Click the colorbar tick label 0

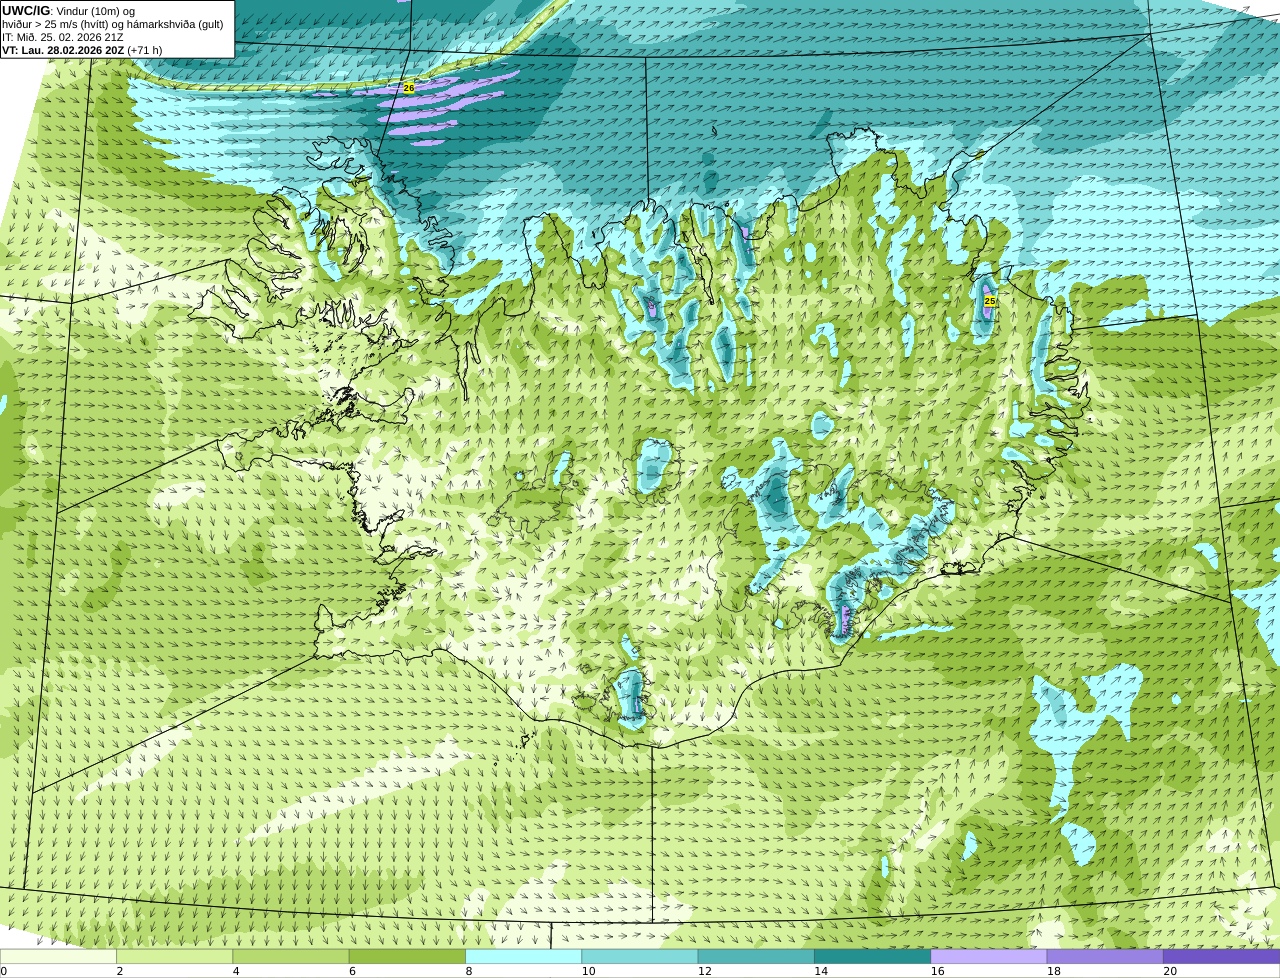click(4, 971)
